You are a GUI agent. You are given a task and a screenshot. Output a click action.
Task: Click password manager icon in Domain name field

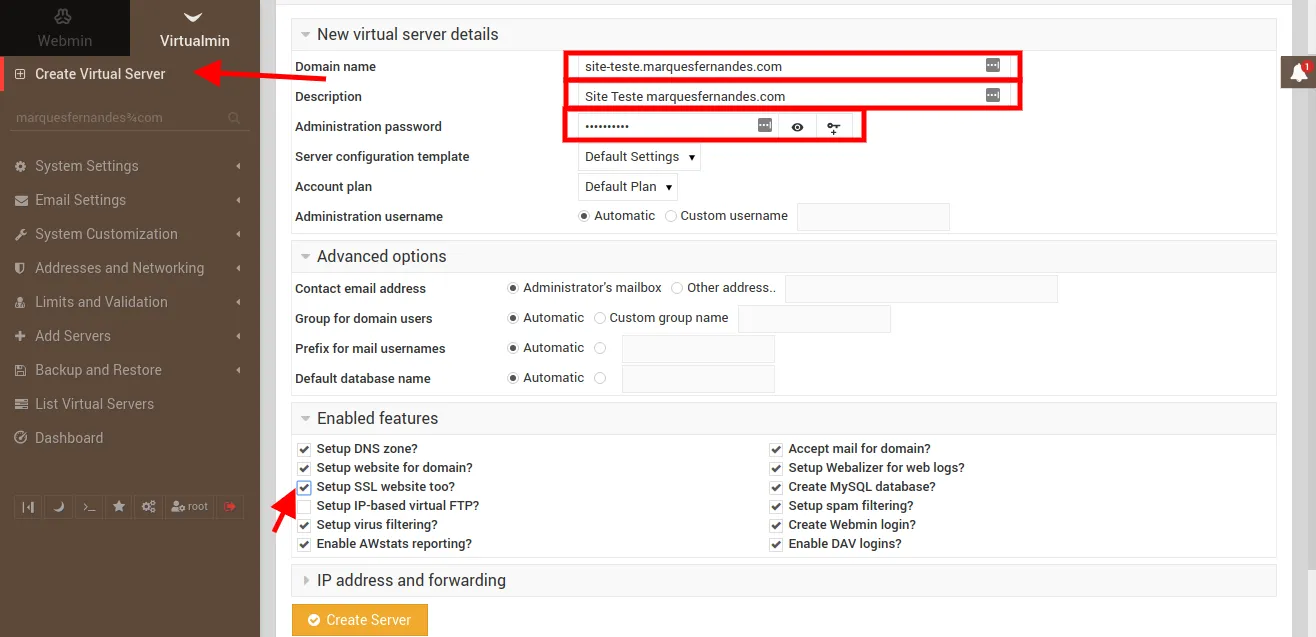[x=992, y=65]
